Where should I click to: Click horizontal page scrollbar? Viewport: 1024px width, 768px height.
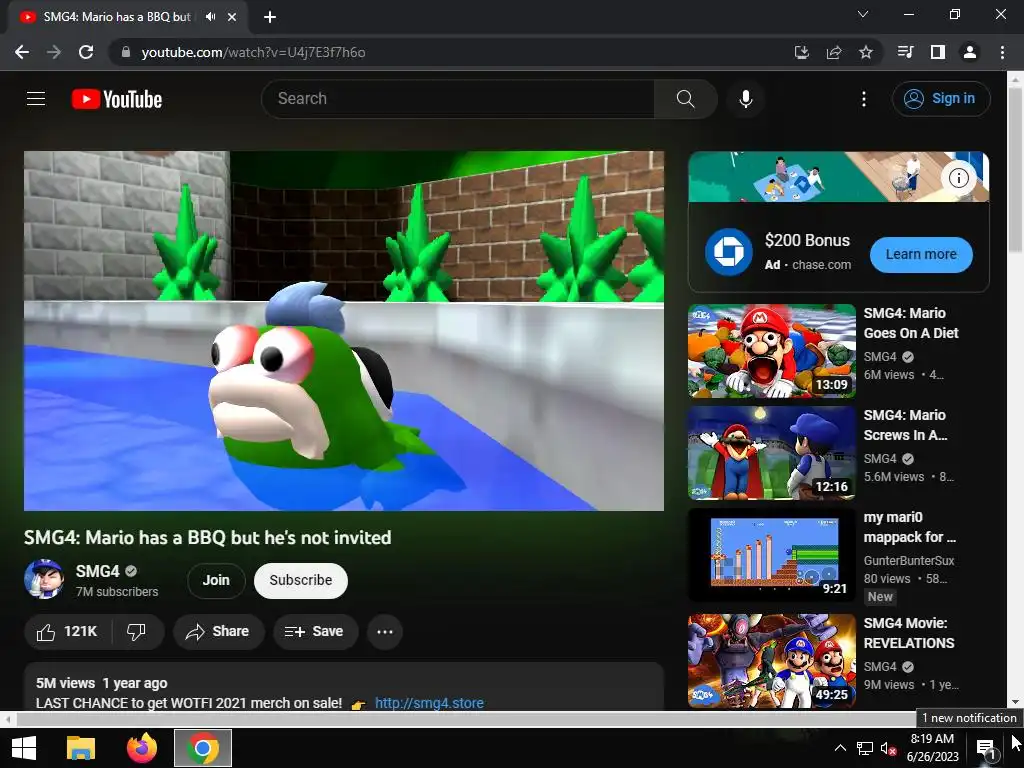tap(465, 719)
